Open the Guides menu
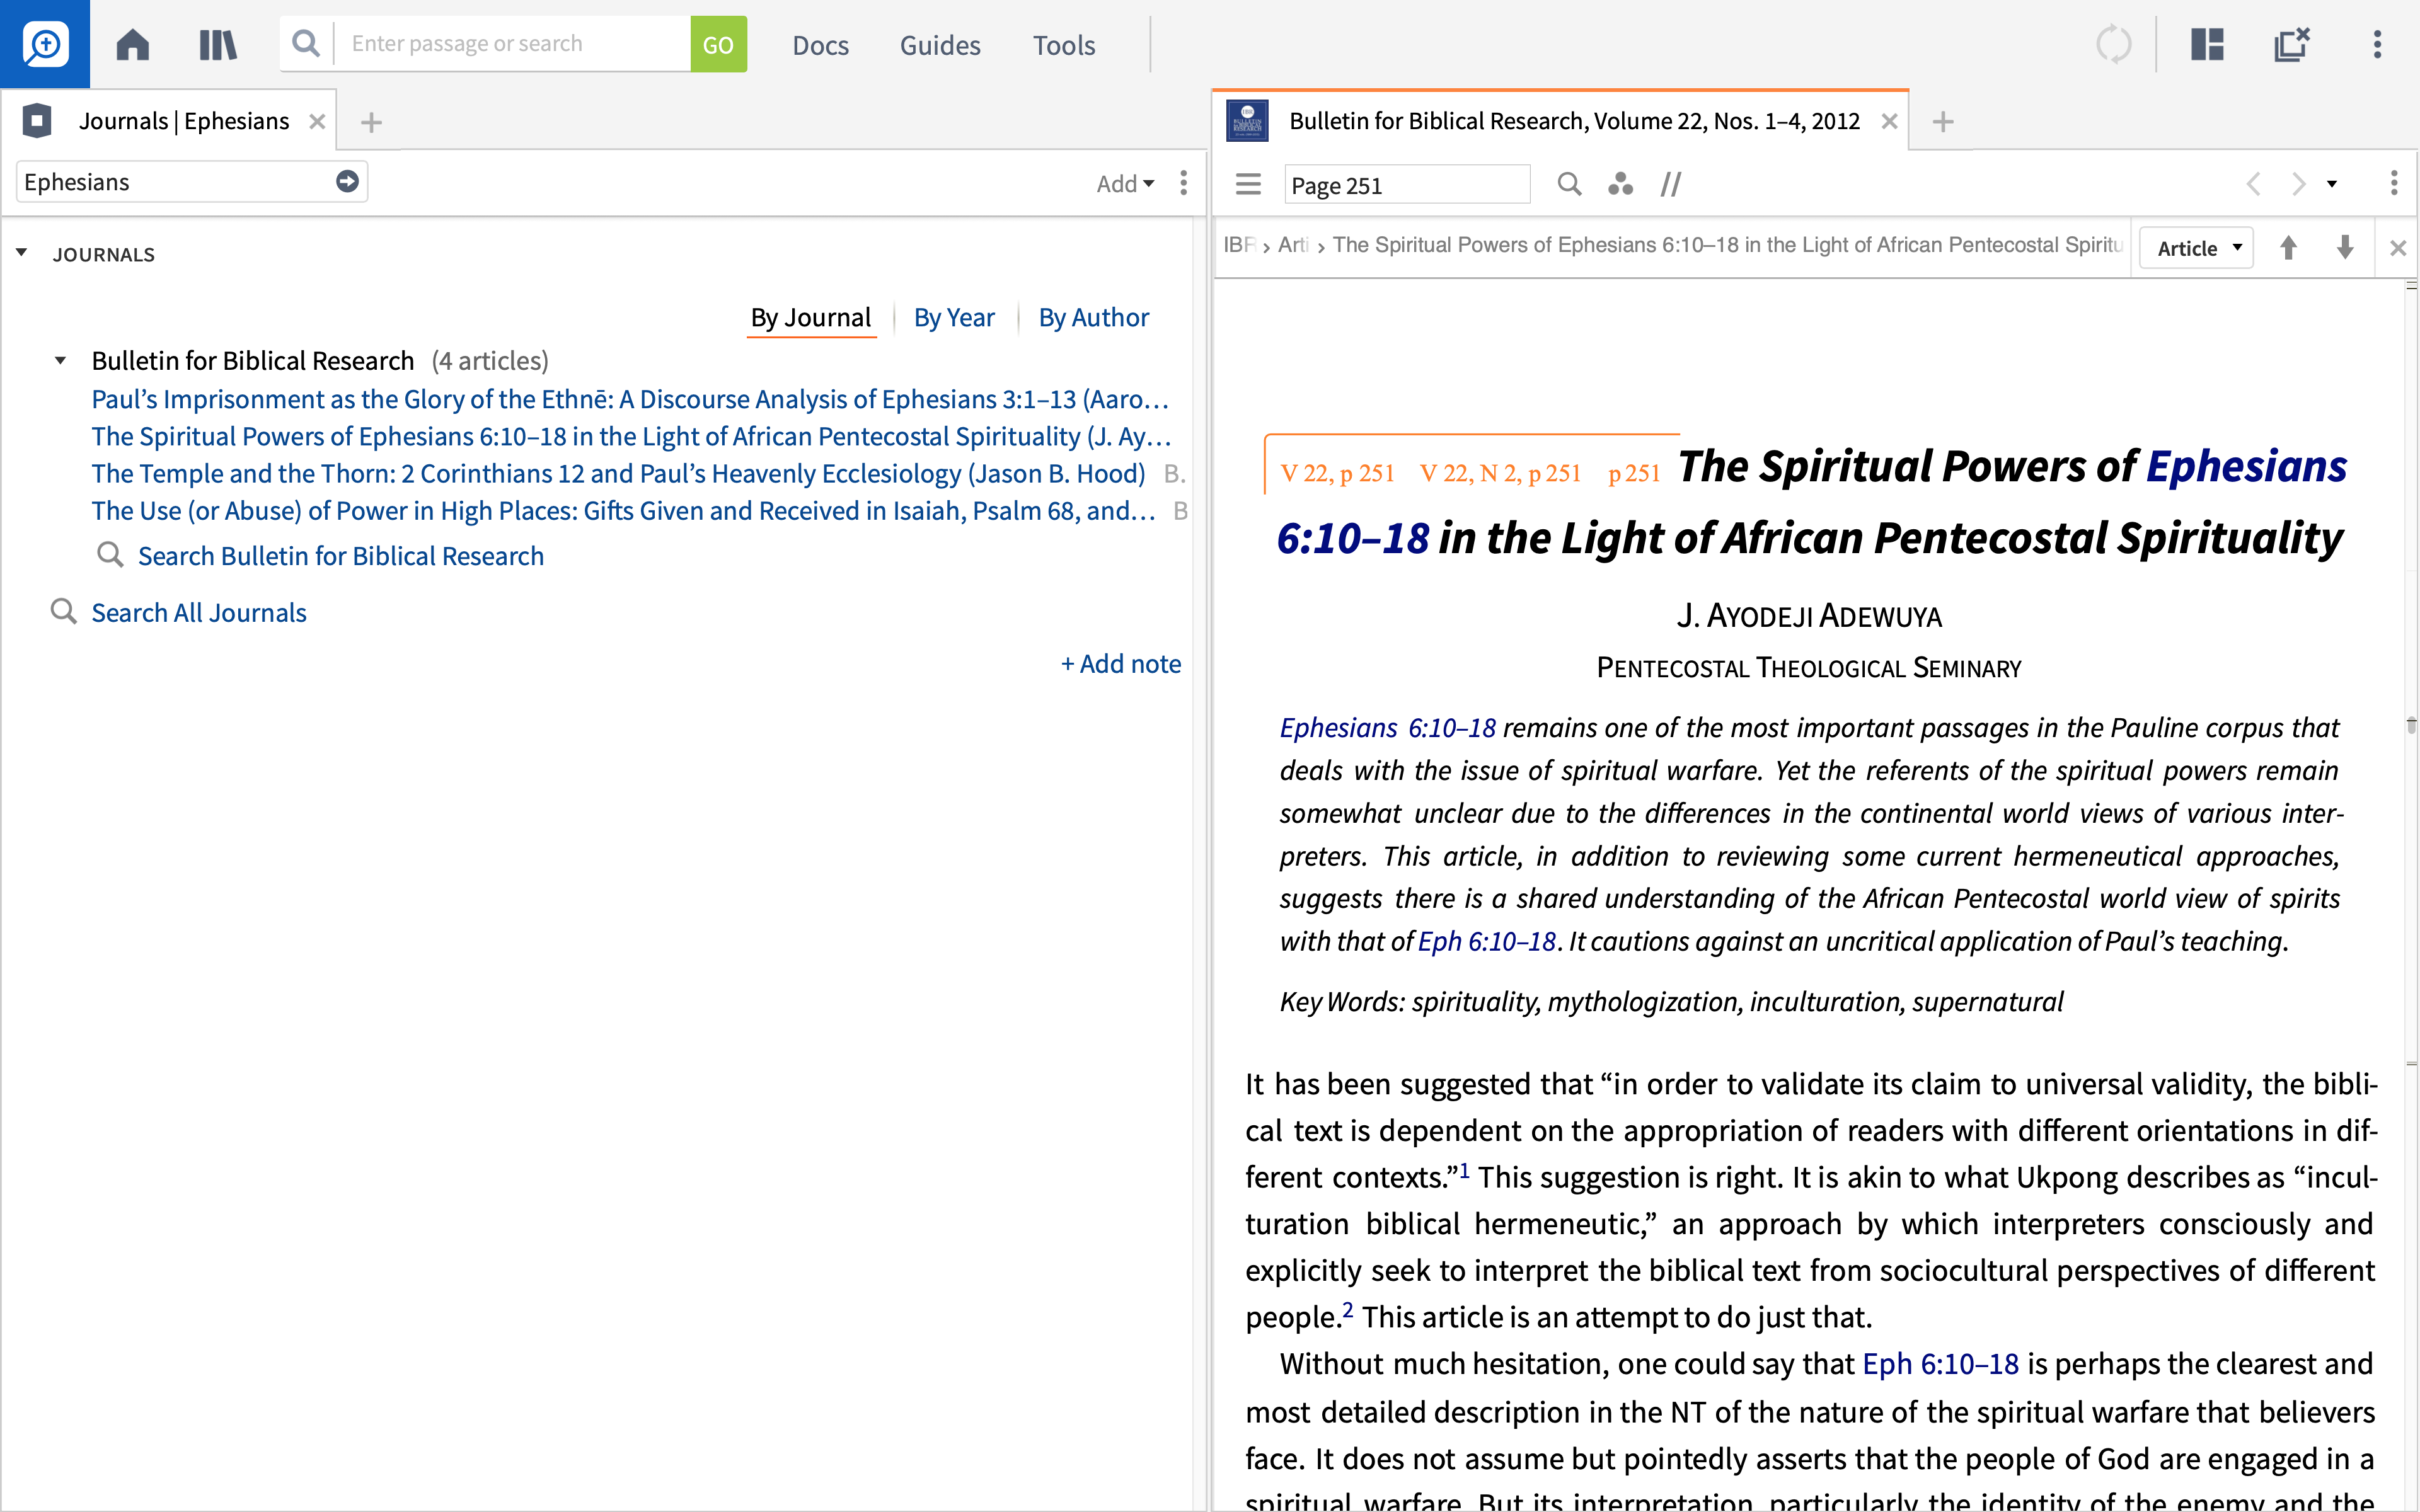2420x1512 pixels. tap(940, 45)
